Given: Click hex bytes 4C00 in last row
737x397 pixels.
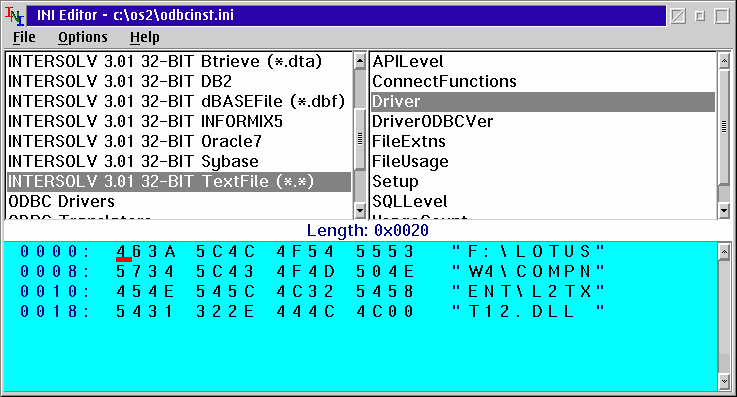Looking at the screenshot, I should 385,311.
